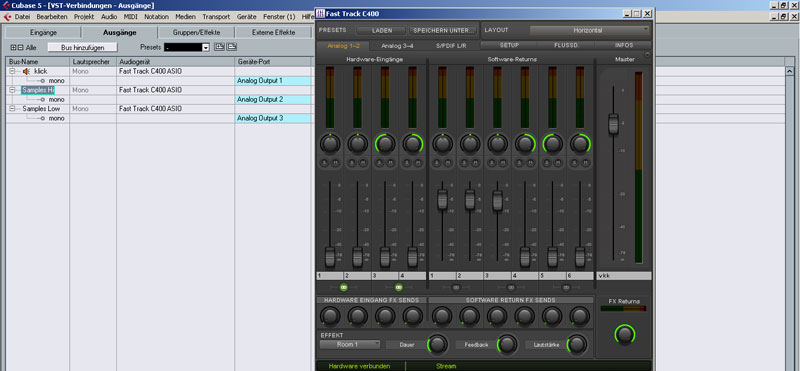Click the store preset icon next to Presets

point(219,47)
